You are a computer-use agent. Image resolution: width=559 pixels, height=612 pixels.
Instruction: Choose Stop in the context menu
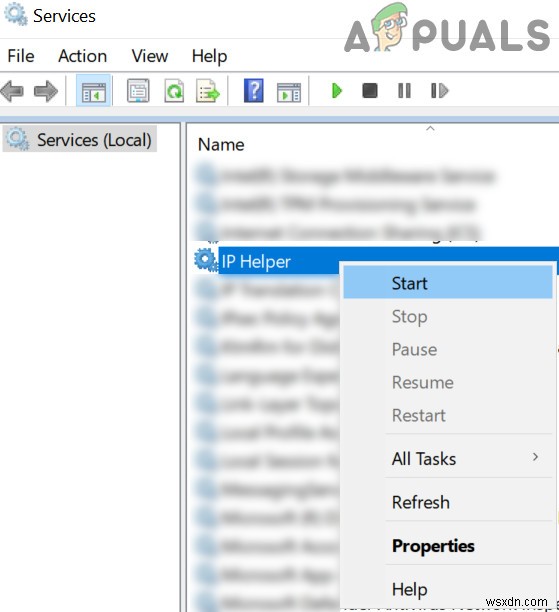point(448,316)
